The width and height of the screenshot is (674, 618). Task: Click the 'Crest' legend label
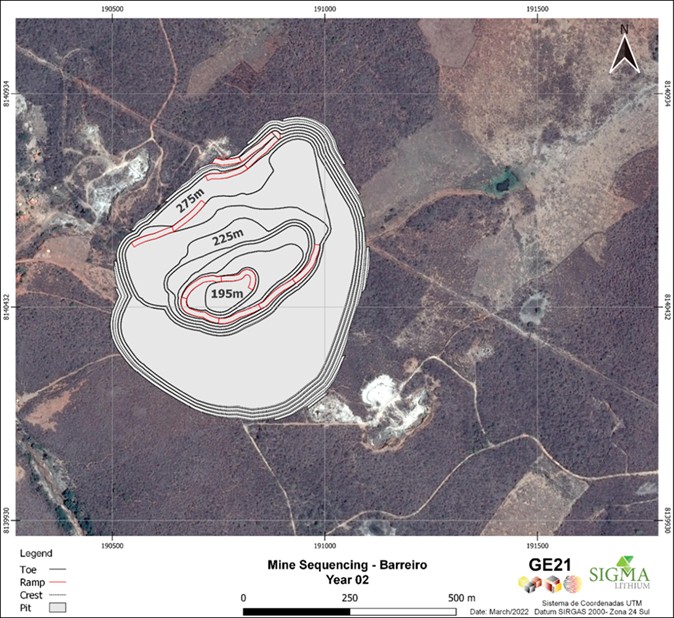[x=31, y=595]
